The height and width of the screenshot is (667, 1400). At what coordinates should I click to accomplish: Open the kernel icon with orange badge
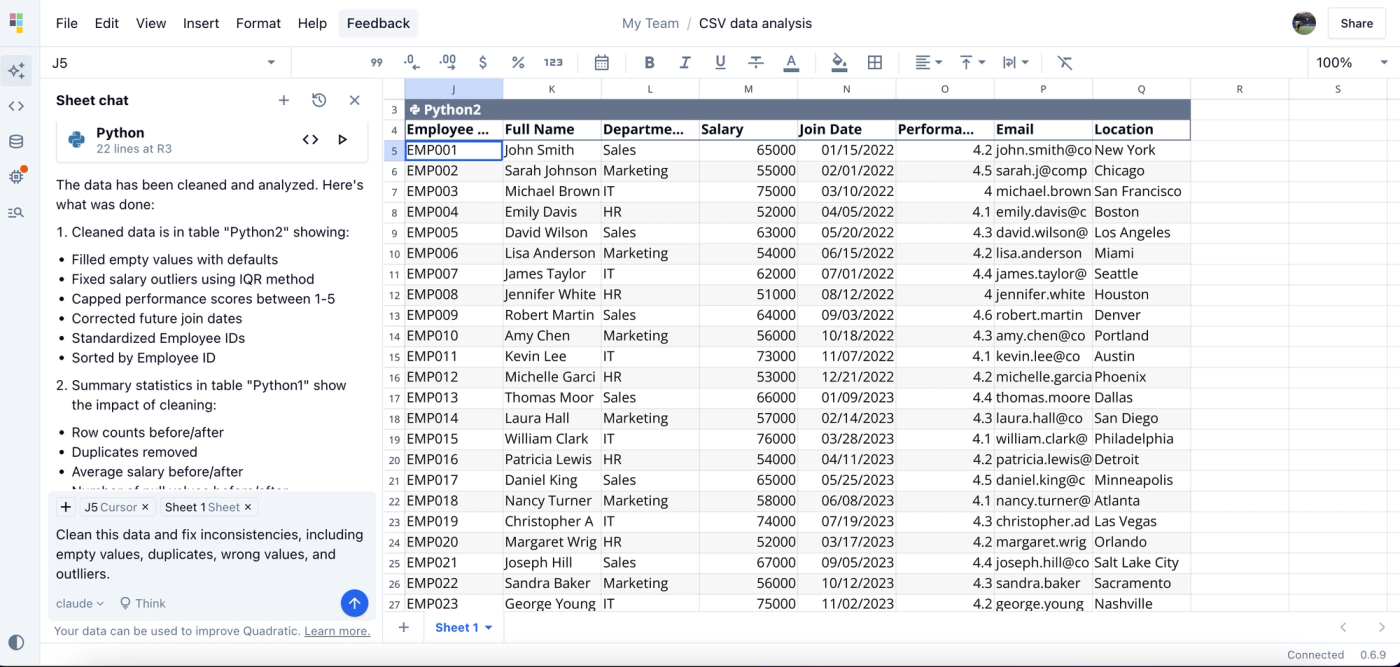14,176
